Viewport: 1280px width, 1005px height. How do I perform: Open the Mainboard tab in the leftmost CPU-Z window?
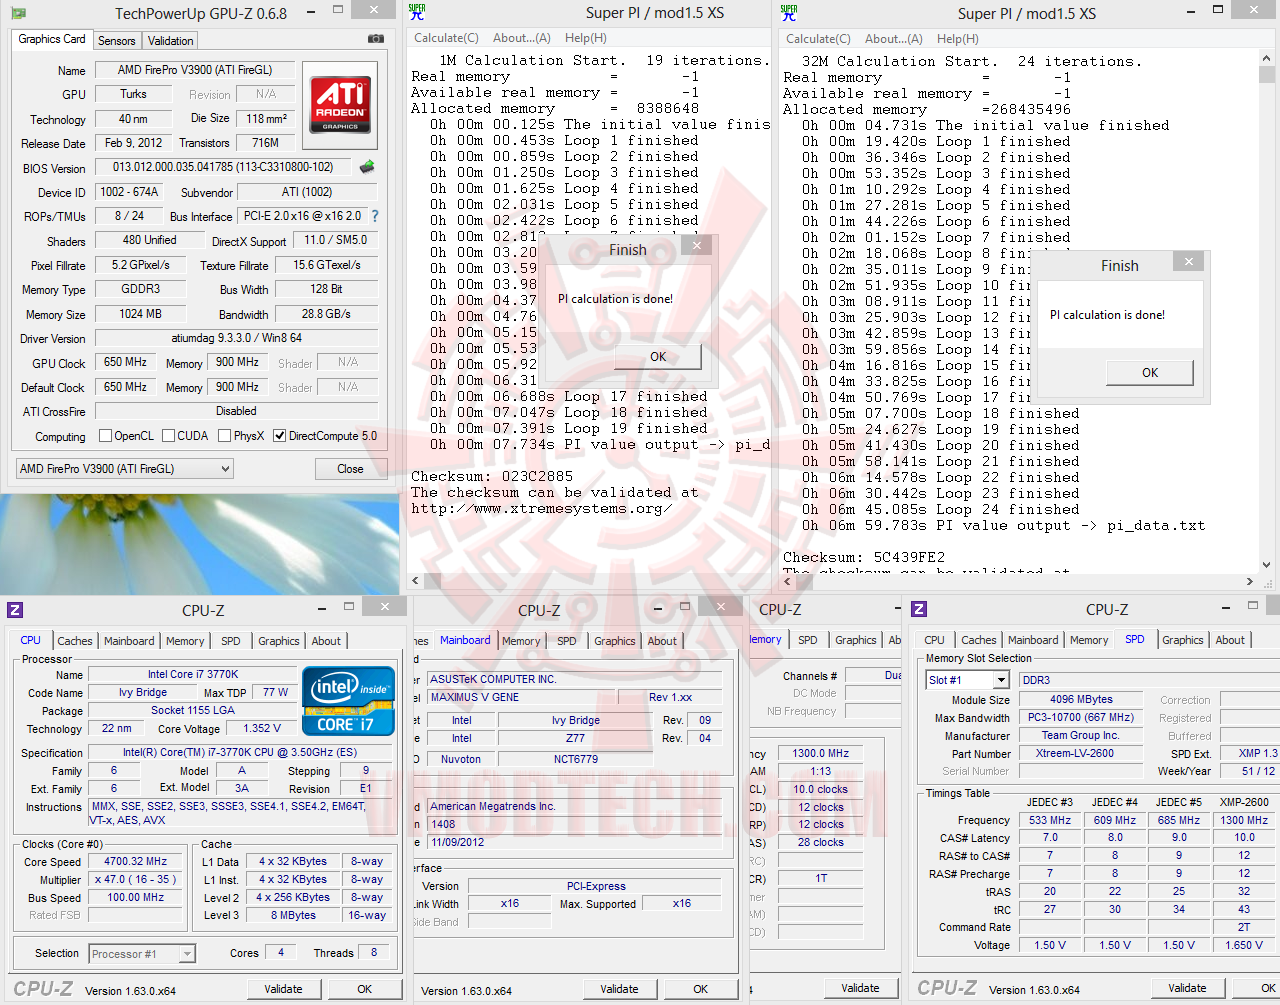click(130, 641)
